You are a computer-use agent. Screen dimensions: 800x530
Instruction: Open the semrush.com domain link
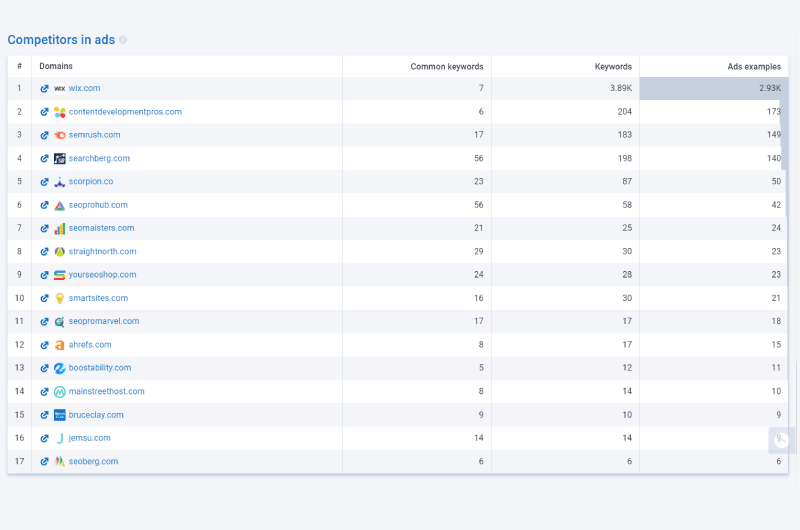click(x=94, y=135)
